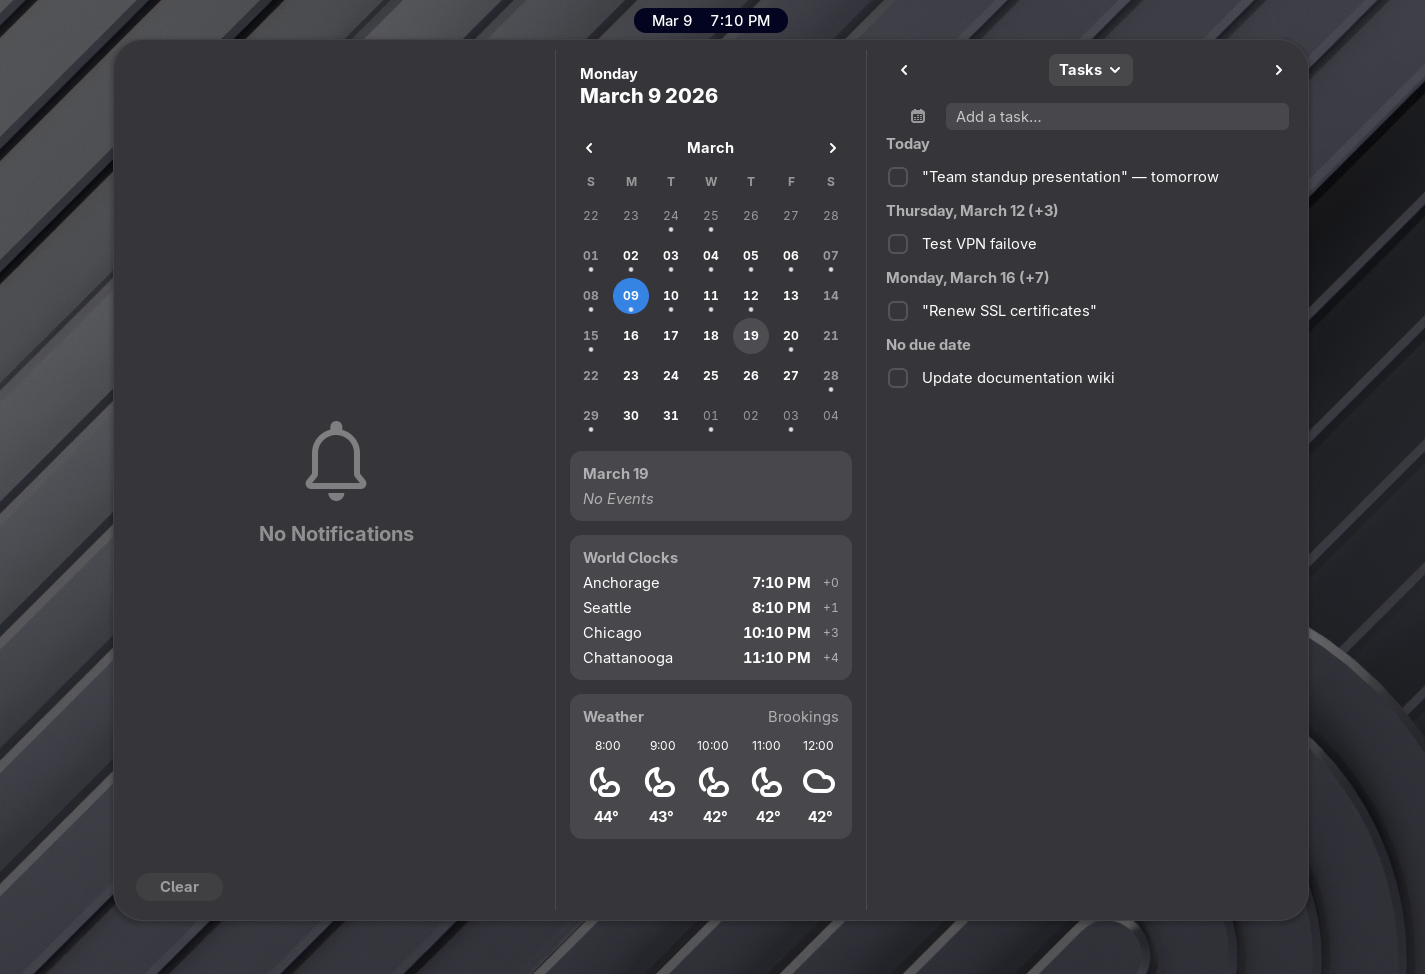Select March 19 in calendar
Viewport: 1425px width, 974px height.
click(x=751, y=336)
